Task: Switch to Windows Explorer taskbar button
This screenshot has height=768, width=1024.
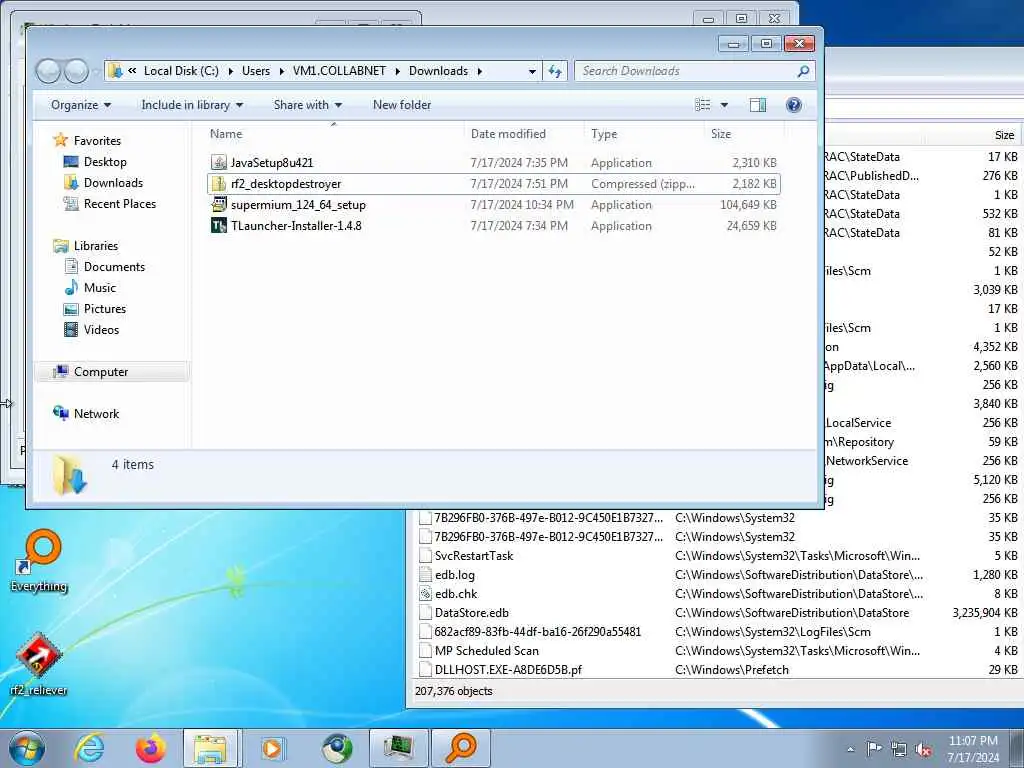Action: click(x=212, y=748)
